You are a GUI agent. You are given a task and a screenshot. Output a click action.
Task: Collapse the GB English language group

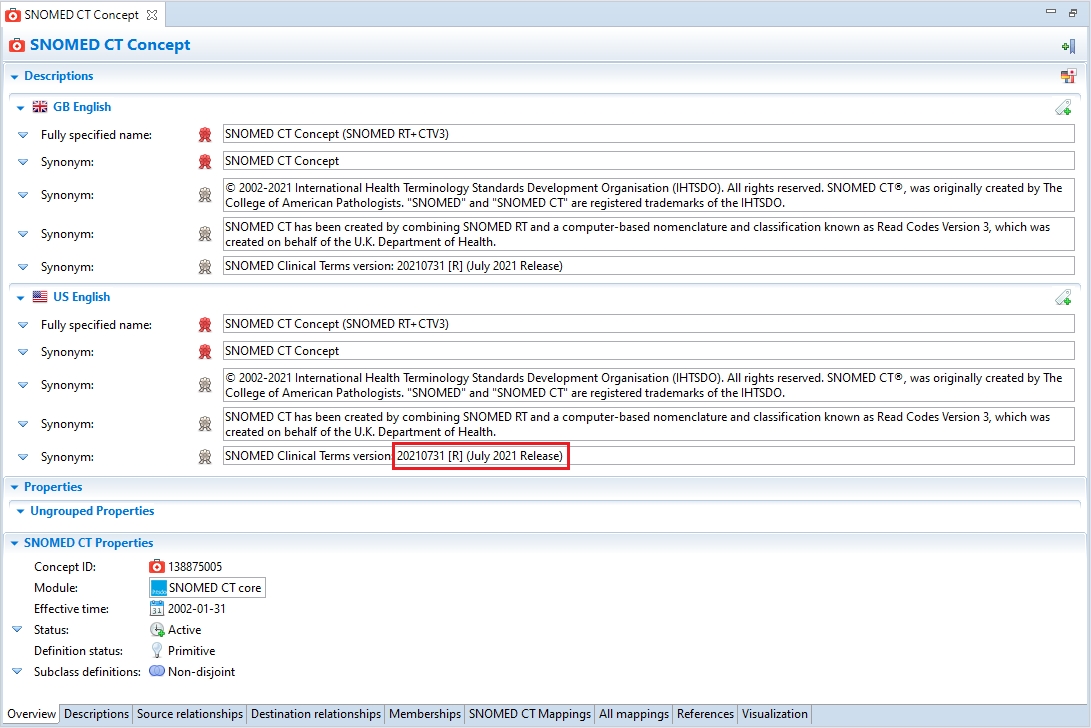click(20, 108)
